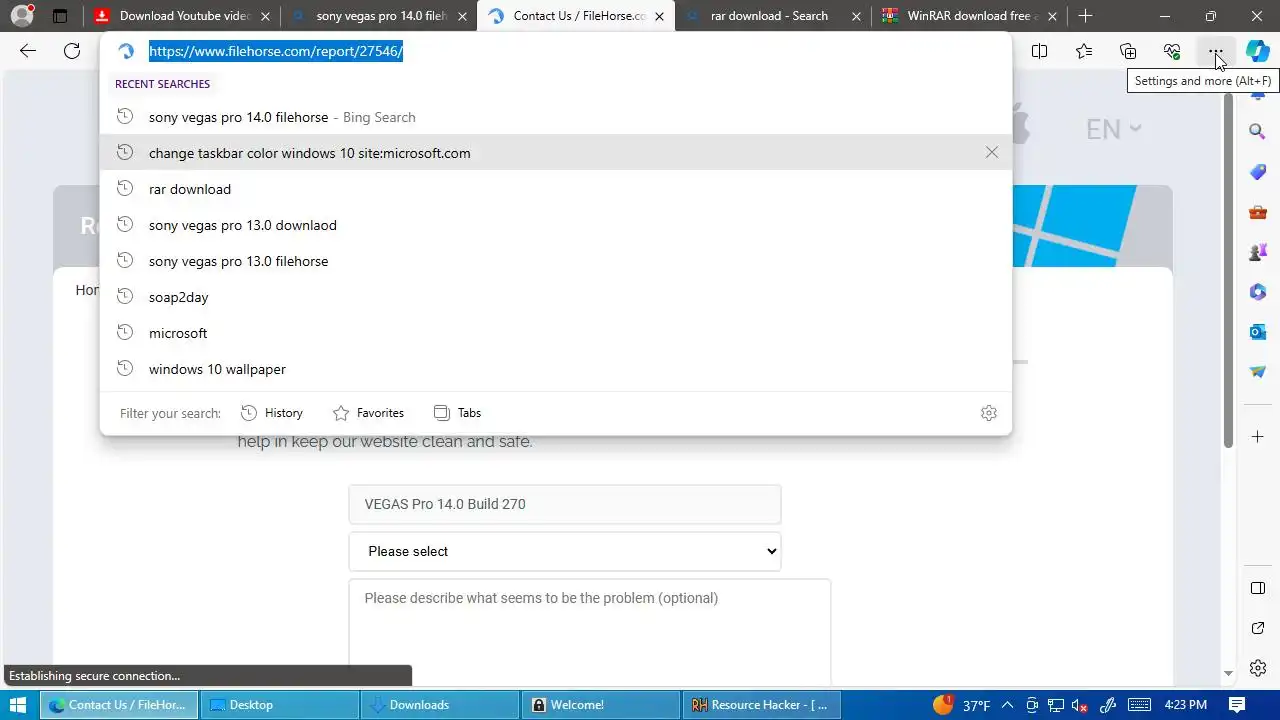Open the Windows Start menu

point(18,705)
